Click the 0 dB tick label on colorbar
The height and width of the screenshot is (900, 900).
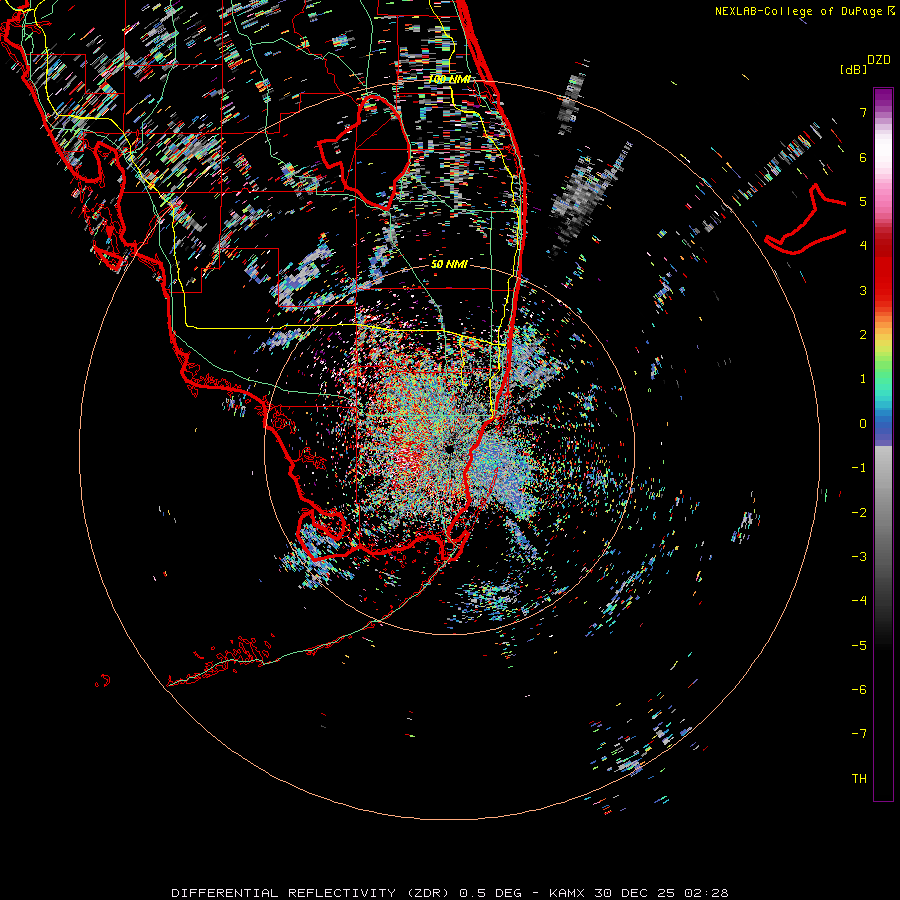click(863, 424)
